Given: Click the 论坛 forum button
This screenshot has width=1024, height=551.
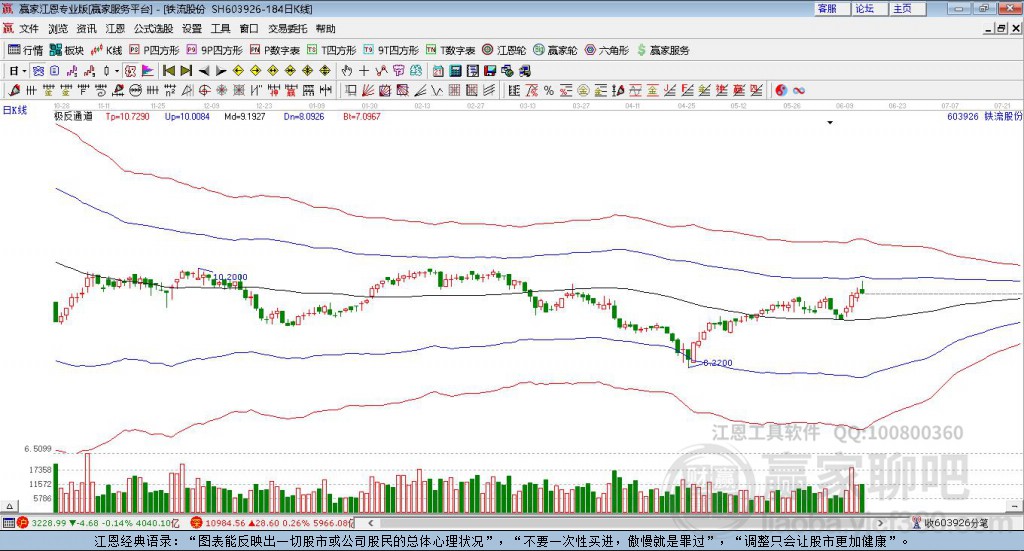Looking at the screenshot, I should point(870,8).
